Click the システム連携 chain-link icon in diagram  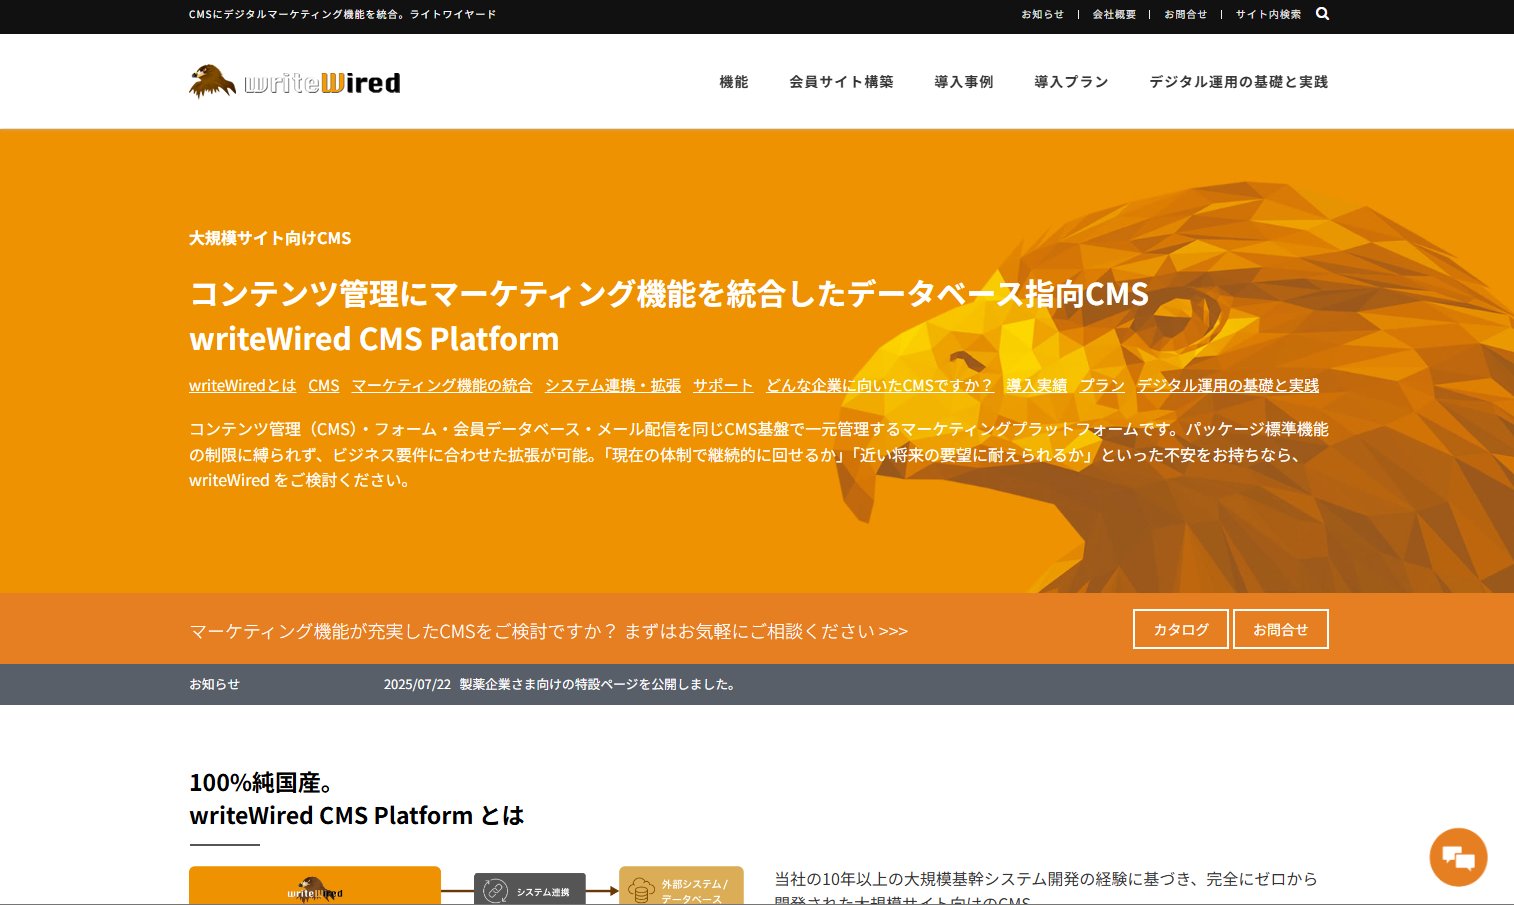494,889
